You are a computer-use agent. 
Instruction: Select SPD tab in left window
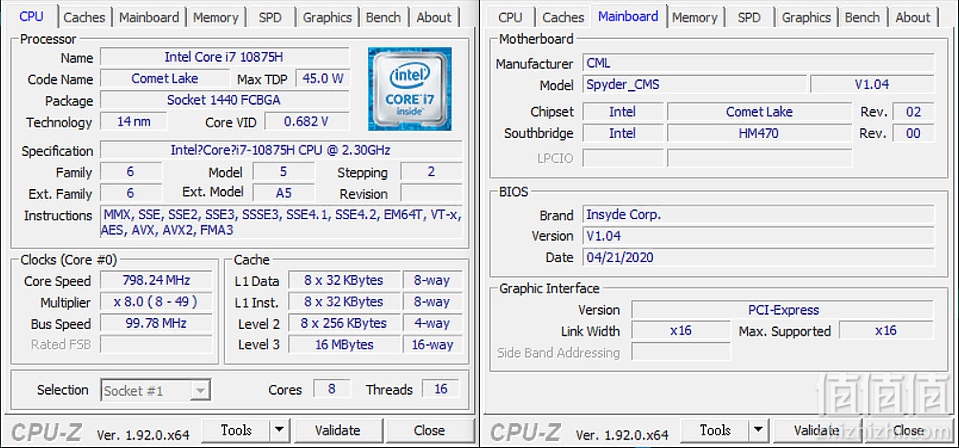(270, 17)
